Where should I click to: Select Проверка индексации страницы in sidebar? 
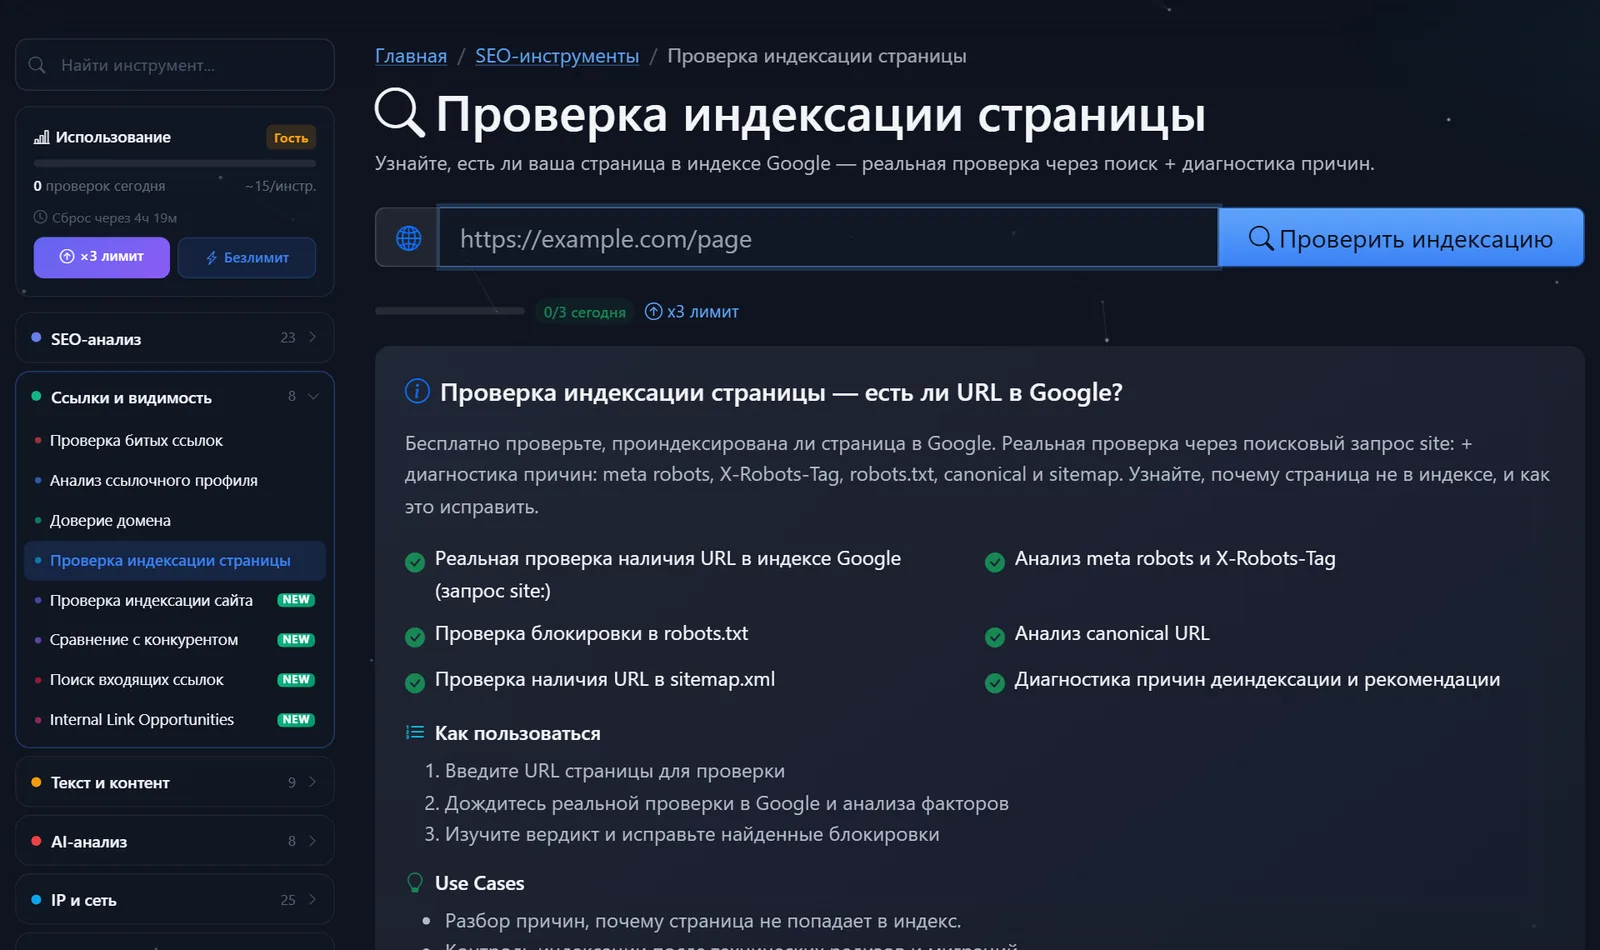[175, 560]
